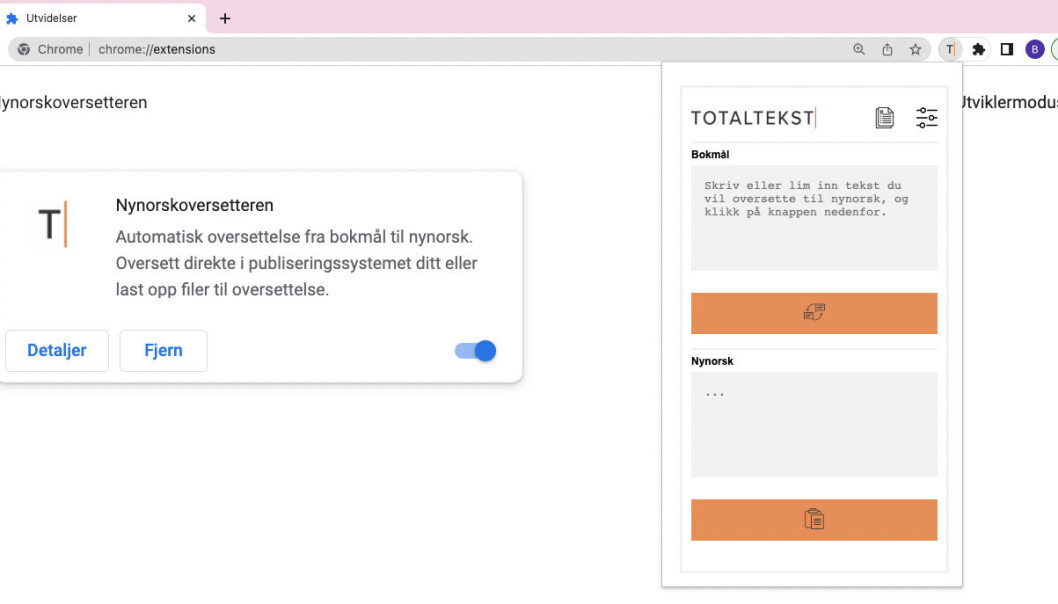Open a new tab with the plus button
1058x604 pixels.
(225, 18)
